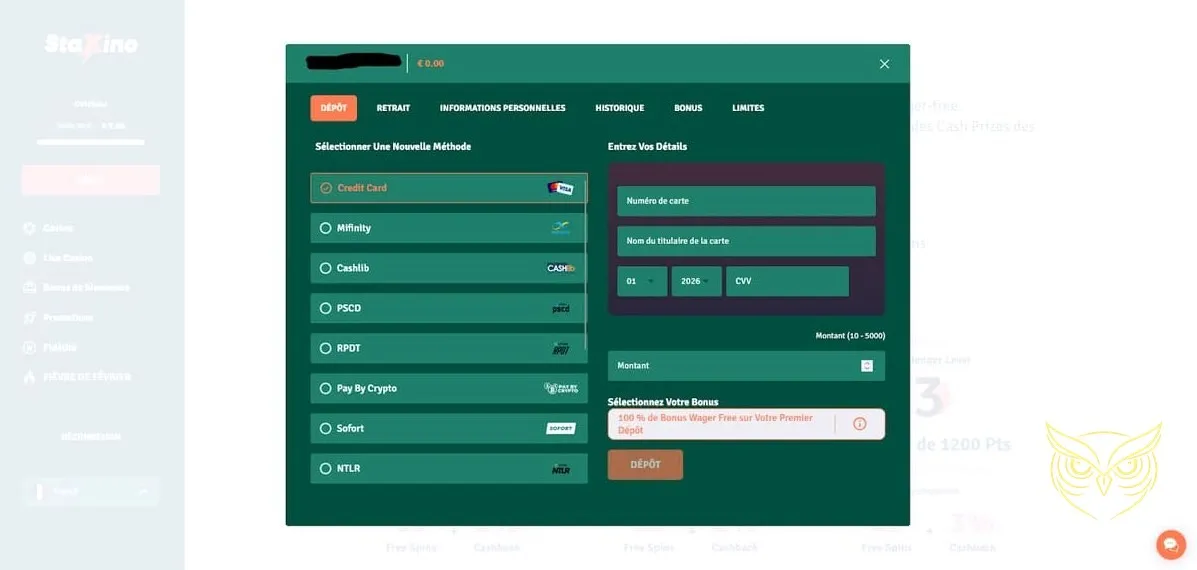Screen dimensions: 1197x570
Task: Click the Cashlib logo icon
Action: pos(560,268)
